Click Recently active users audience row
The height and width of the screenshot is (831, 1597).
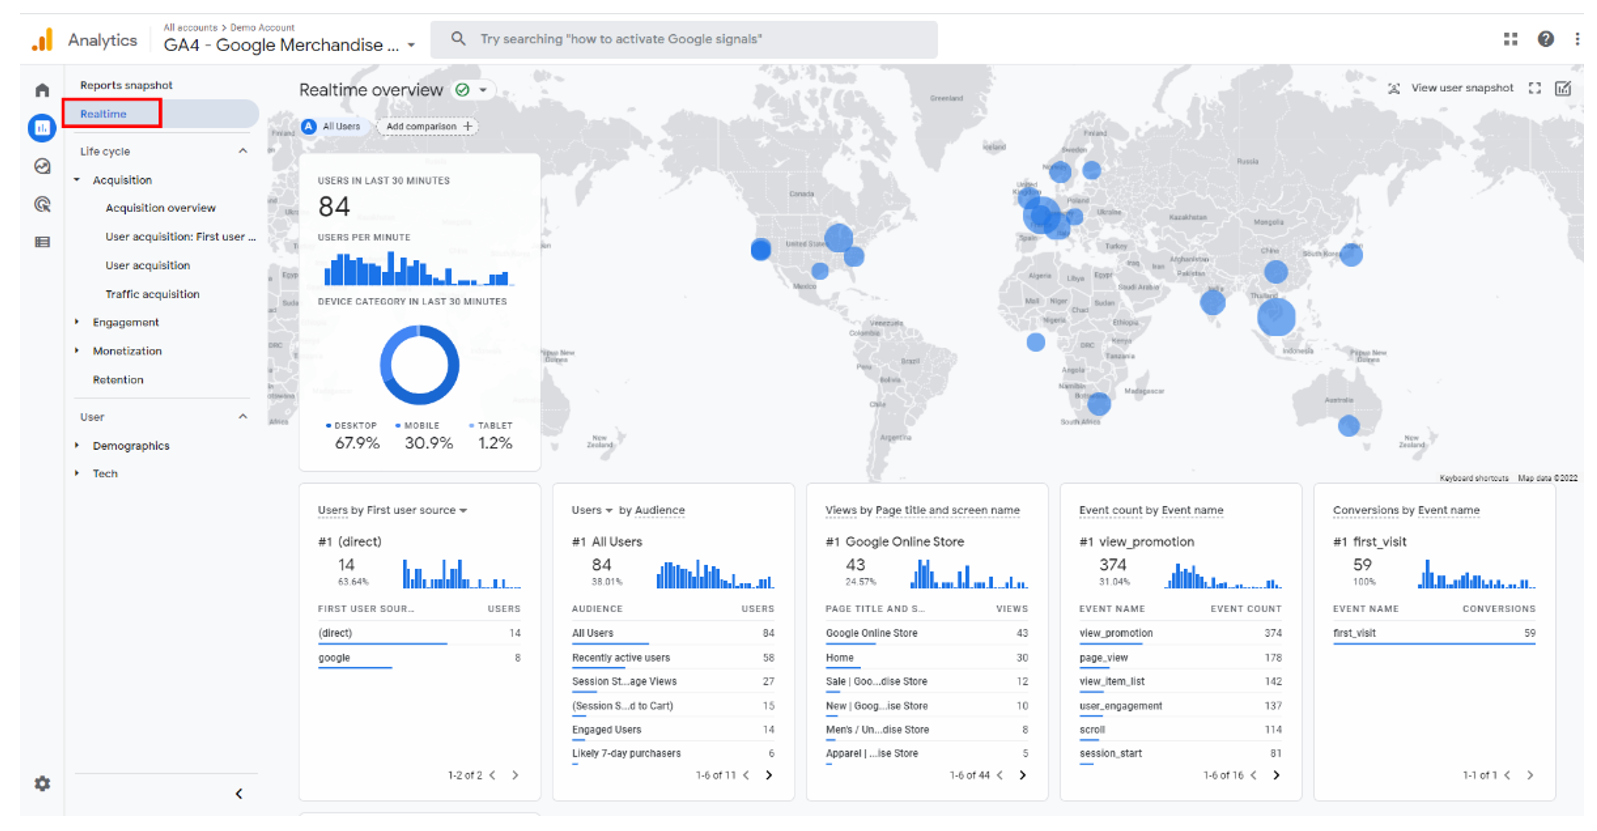coord(672,658)
